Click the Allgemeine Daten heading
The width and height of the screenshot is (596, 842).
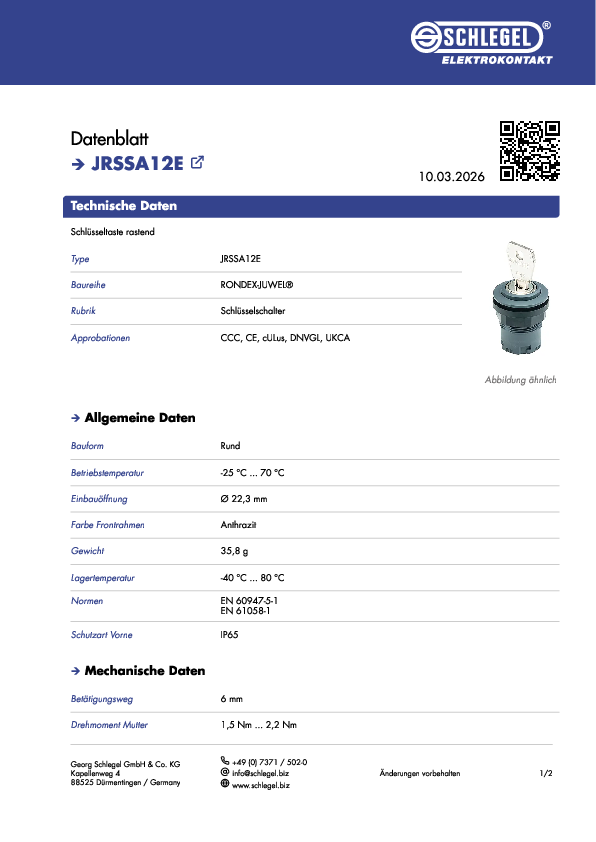[140, 418]
